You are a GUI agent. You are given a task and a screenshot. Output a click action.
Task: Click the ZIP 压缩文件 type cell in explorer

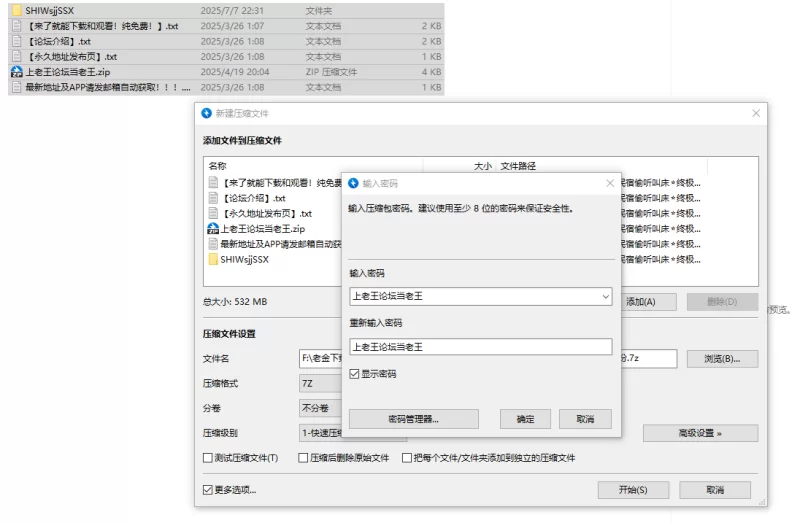pos(331,71)
